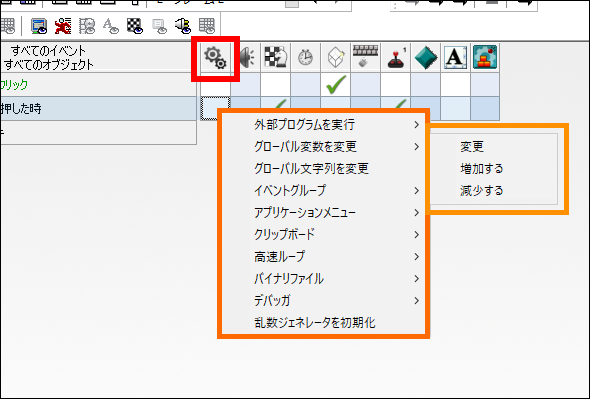Select the green クリック event row
This screenshot has width=590, height=399.
[x=98, y=85]
